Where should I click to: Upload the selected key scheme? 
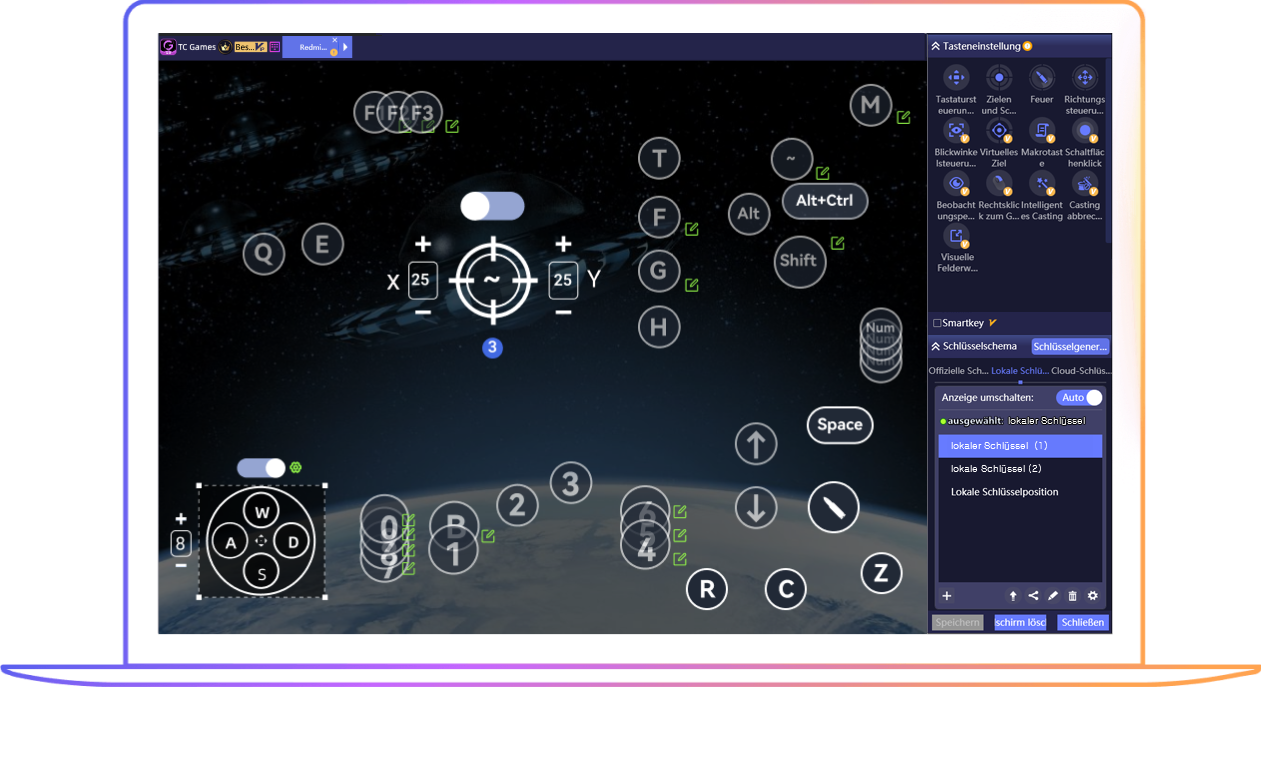click(1013, 596)
